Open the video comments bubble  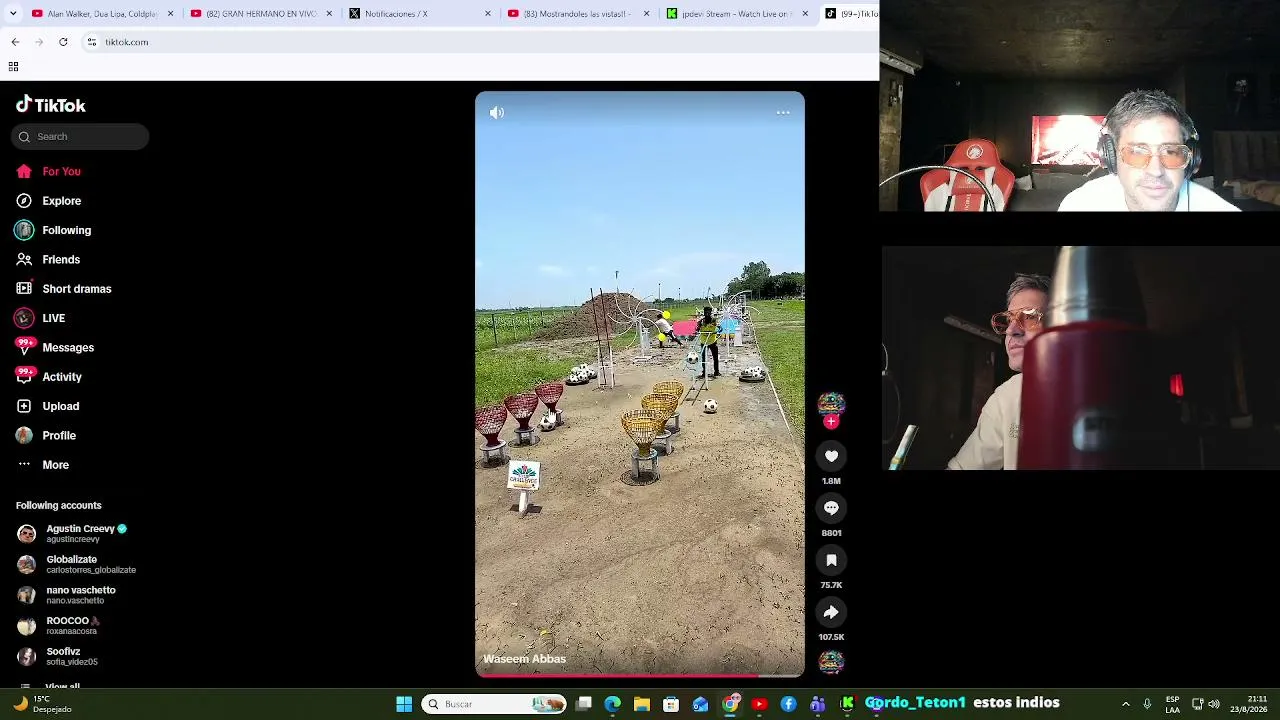pos(831,508)
